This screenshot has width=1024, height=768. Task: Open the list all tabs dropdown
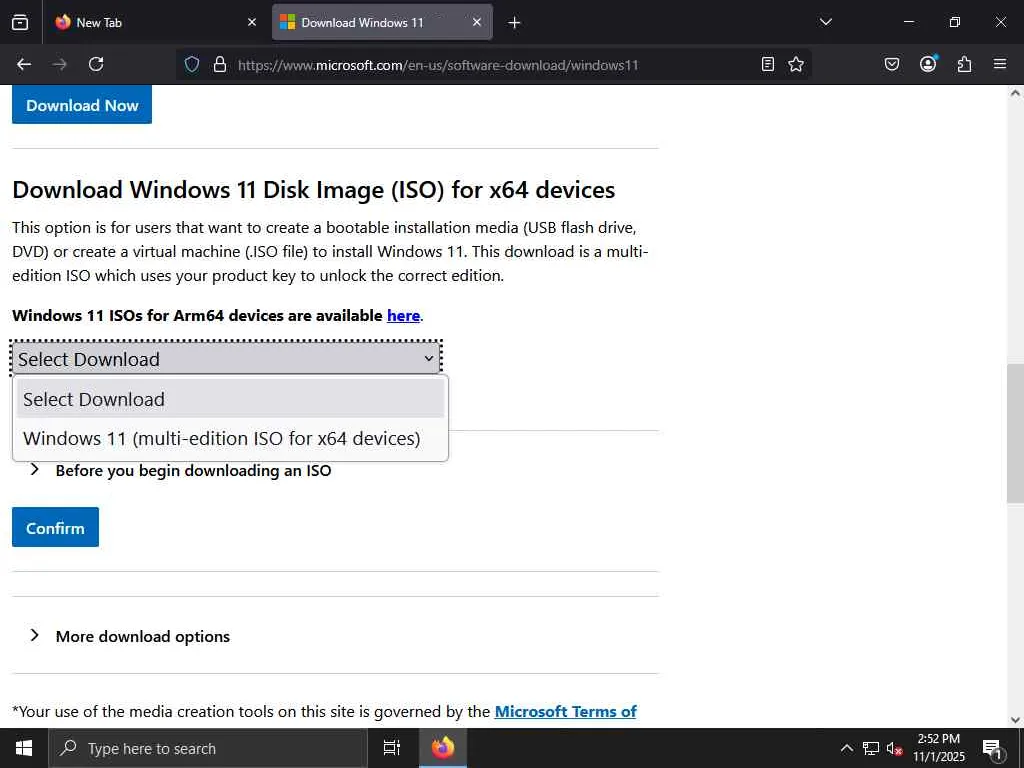(x=826, y=22)
